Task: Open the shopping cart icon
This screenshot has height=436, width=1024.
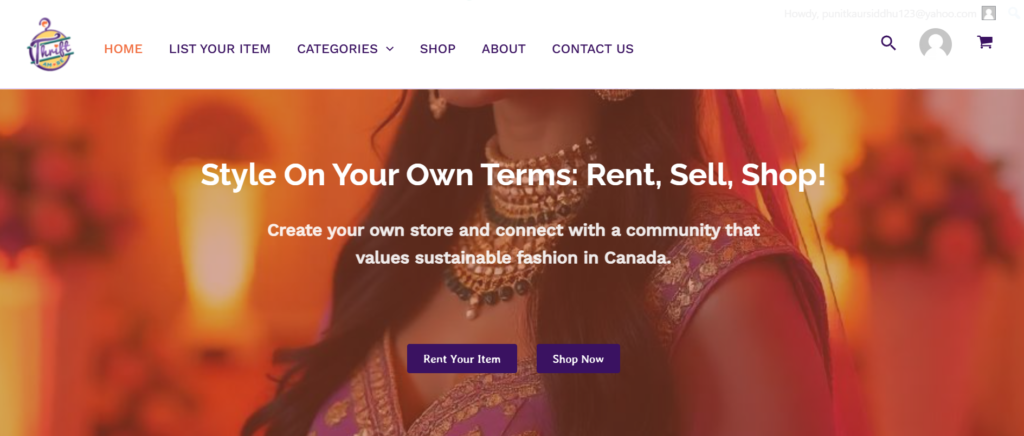Action: click(985, 43)
